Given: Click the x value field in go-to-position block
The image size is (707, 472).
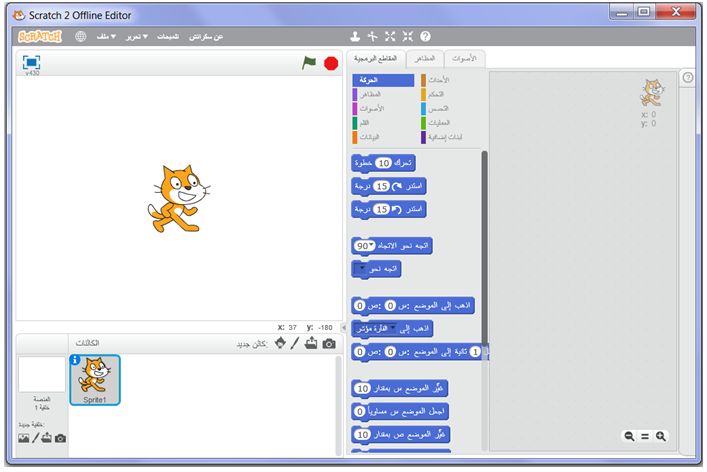Looking at the screenshot, I should coord(390,306).
